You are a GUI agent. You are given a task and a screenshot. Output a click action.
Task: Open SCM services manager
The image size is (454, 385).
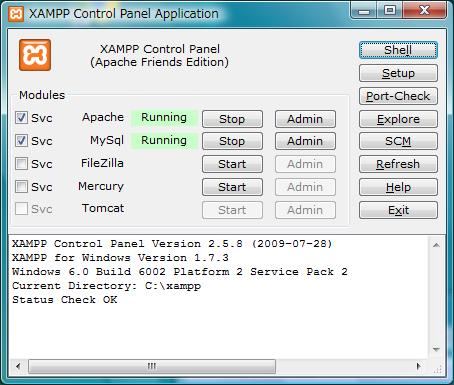(x=398, y=141)
